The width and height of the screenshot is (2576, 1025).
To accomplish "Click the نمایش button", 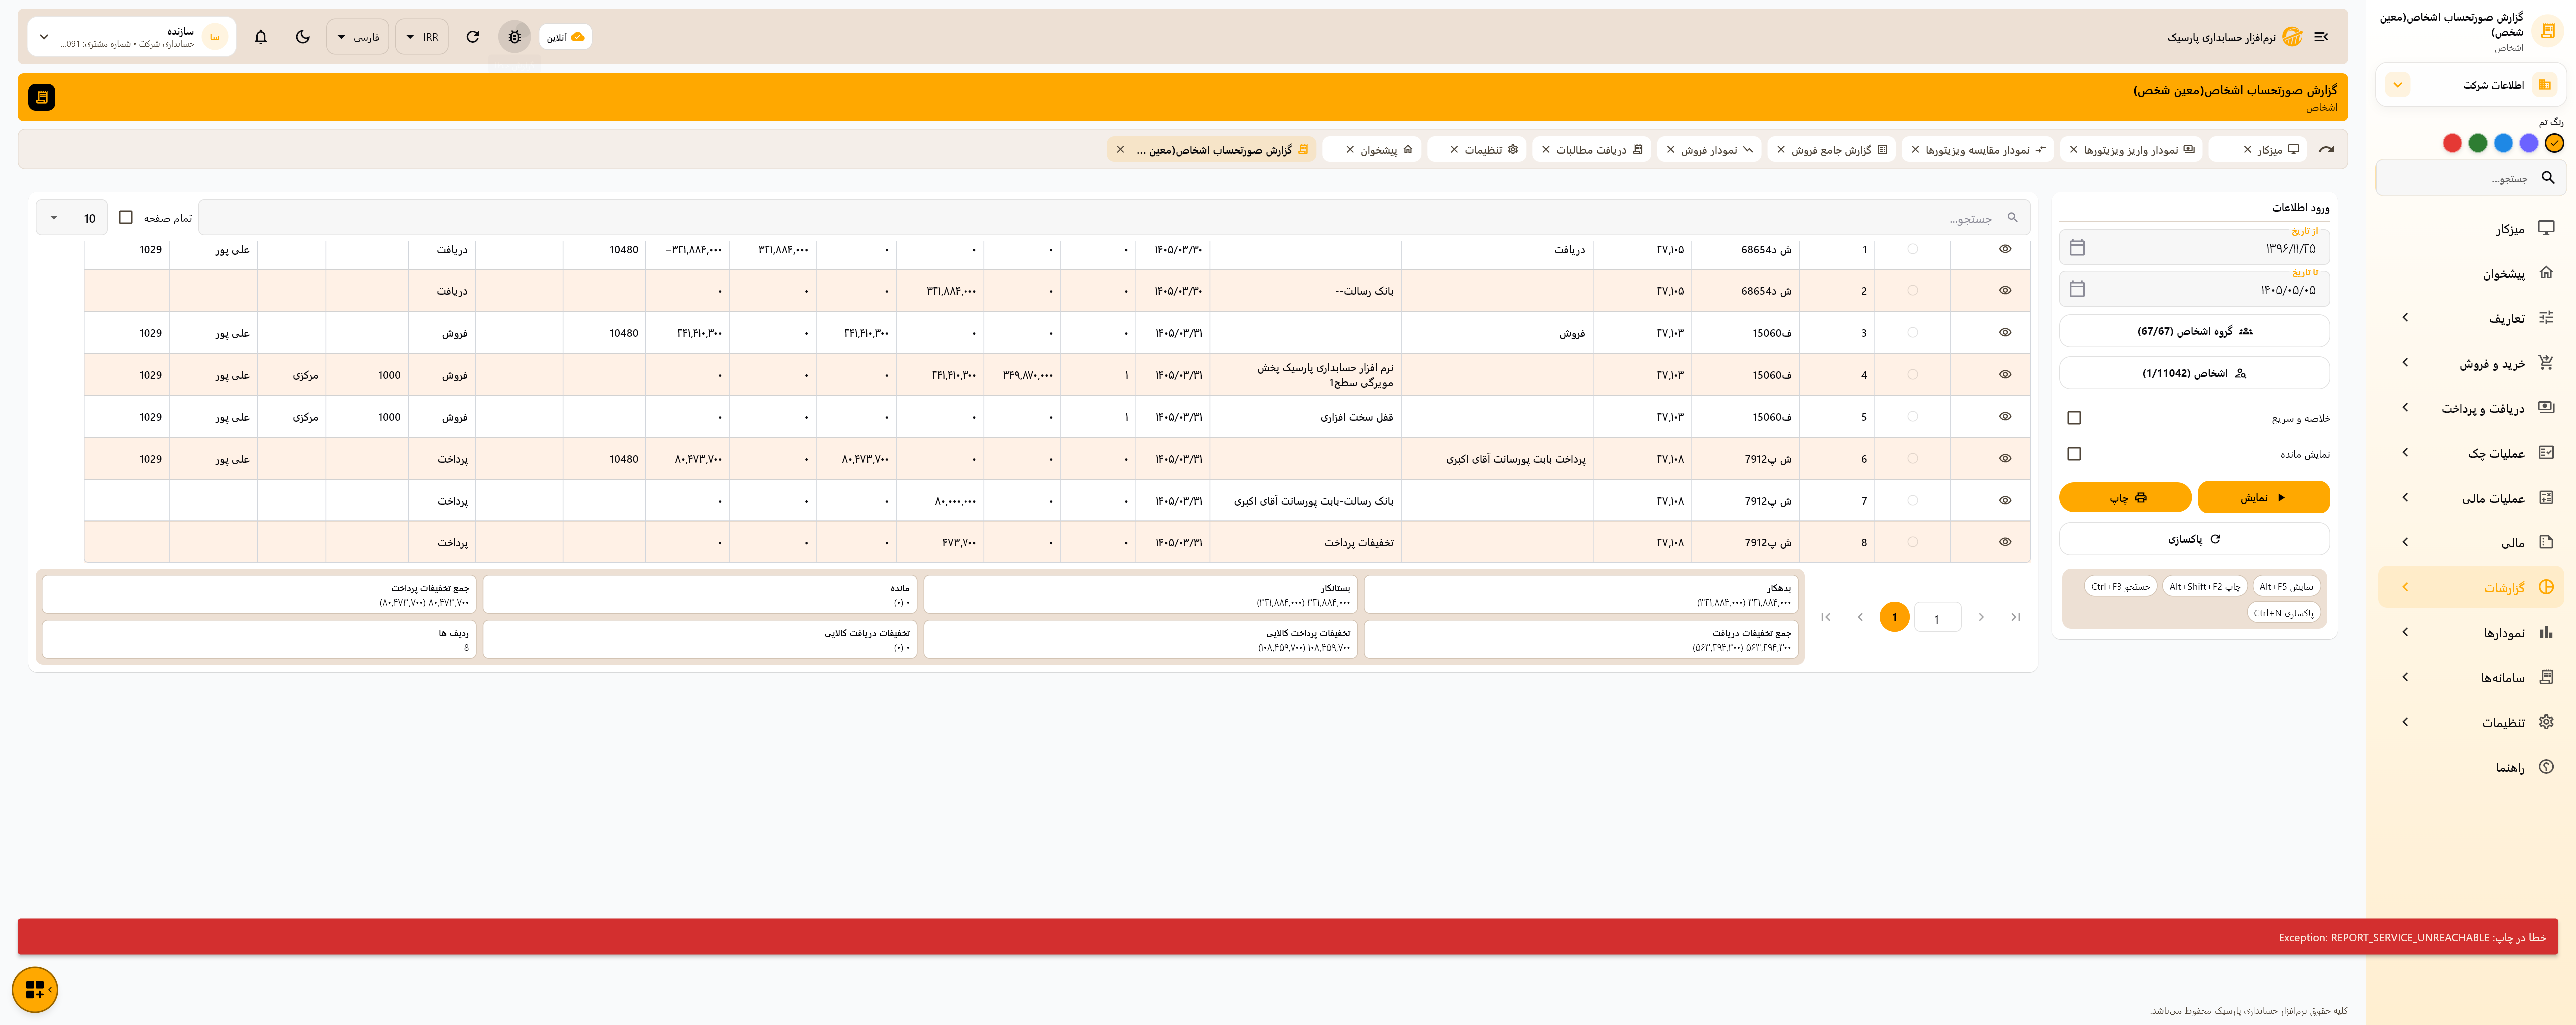I will coord(2263,497).
